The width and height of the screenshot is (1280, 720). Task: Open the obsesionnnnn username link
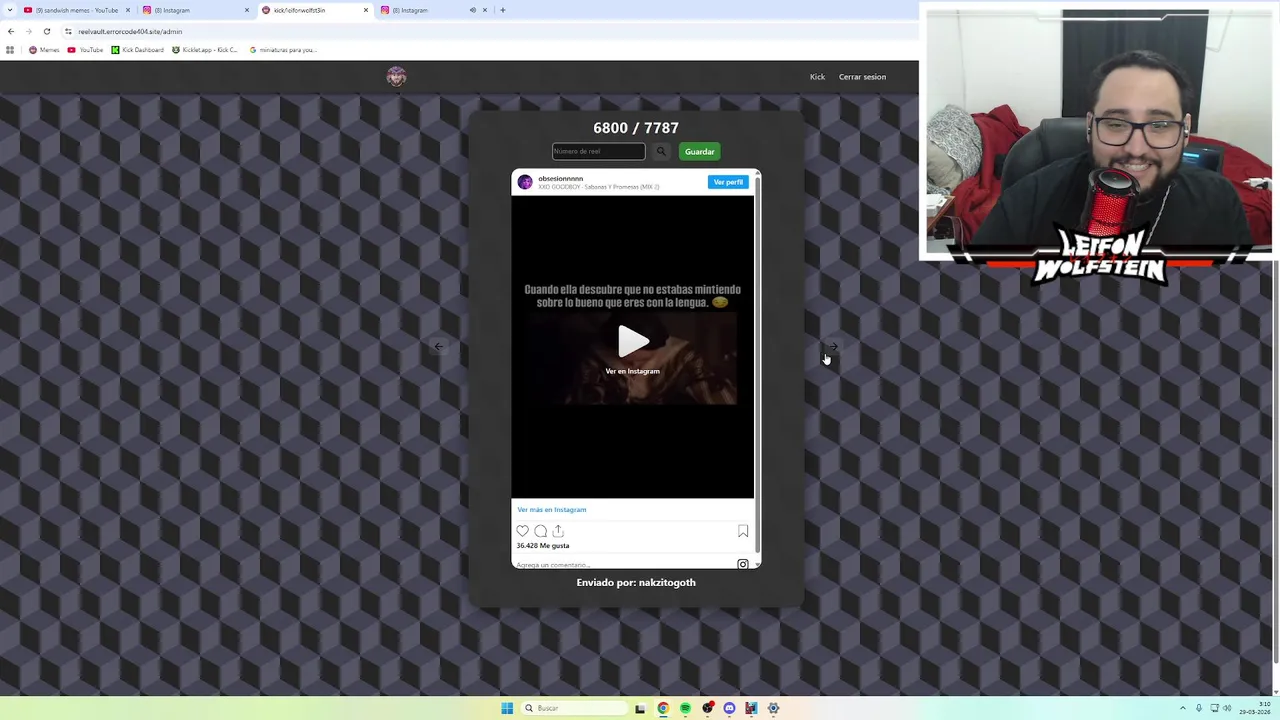pyautogui.click(x=560, y=178)
